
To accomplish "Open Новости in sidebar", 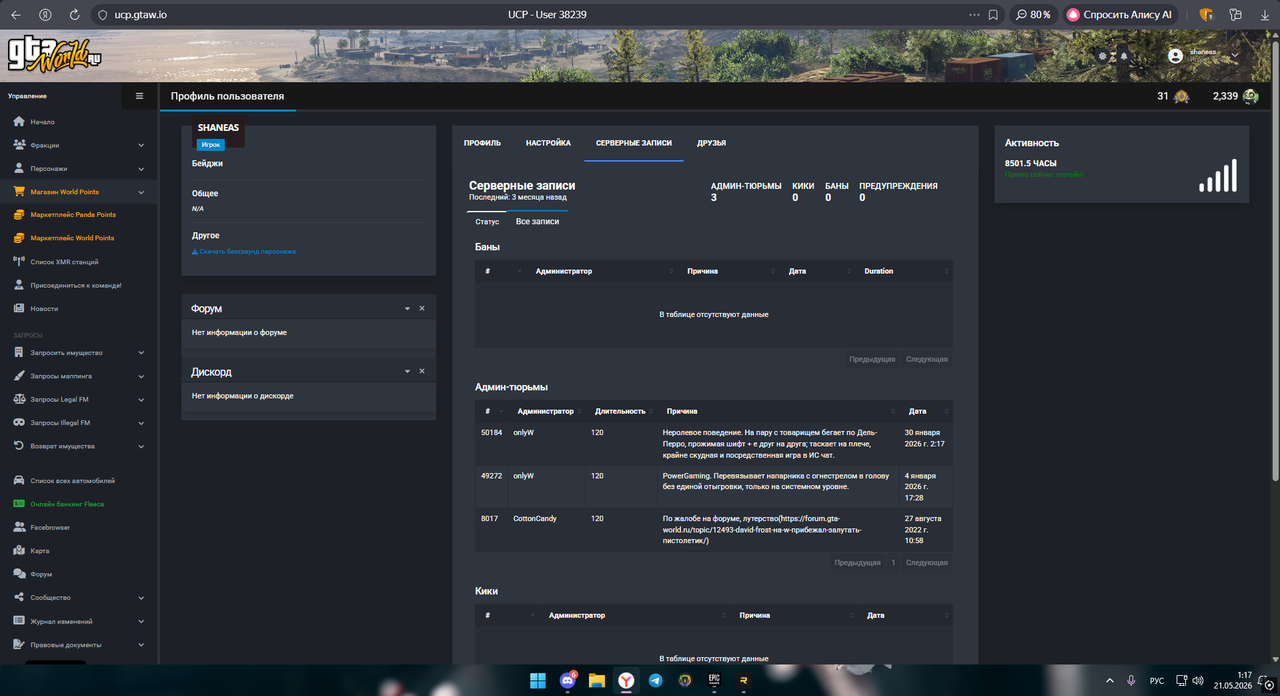I will (x=44, y=308).
